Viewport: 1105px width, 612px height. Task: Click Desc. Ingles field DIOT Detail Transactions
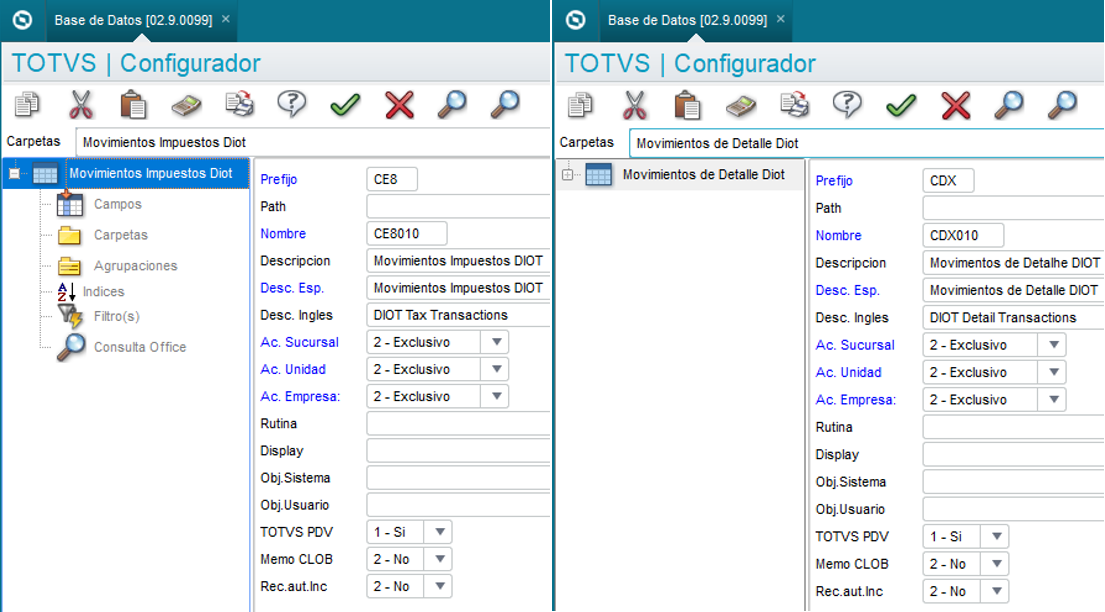[1013, 317]
